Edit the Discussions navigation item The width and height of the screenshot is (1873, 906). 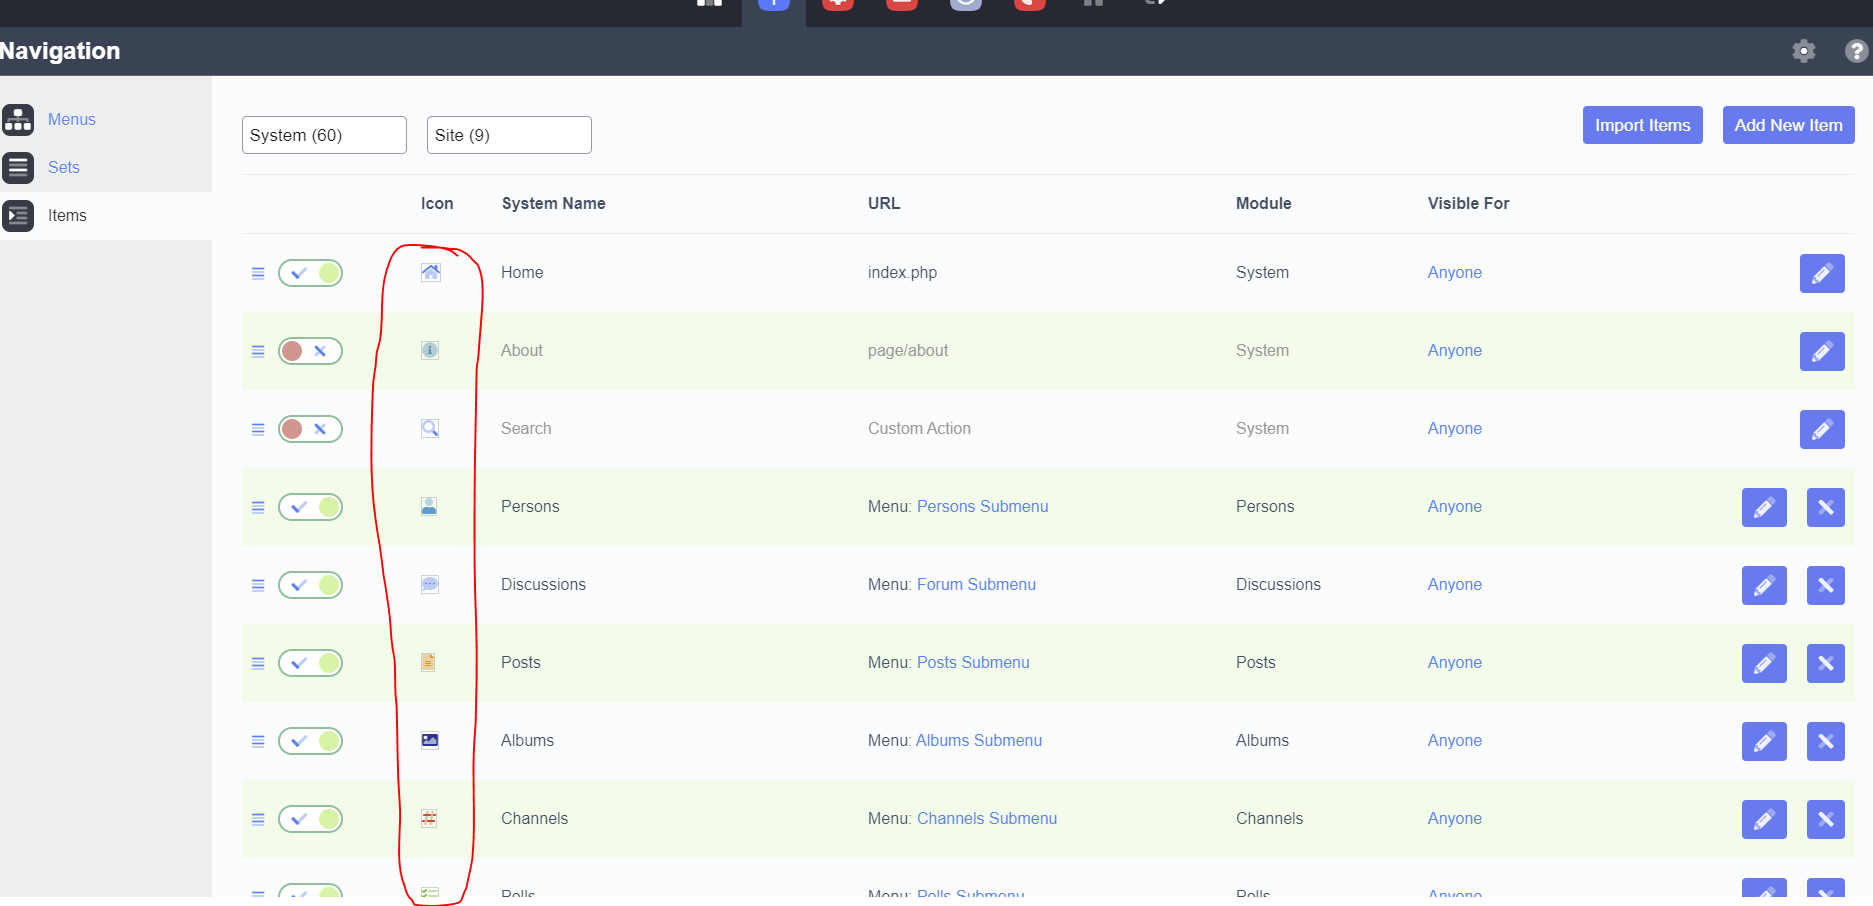point(1763,585)
